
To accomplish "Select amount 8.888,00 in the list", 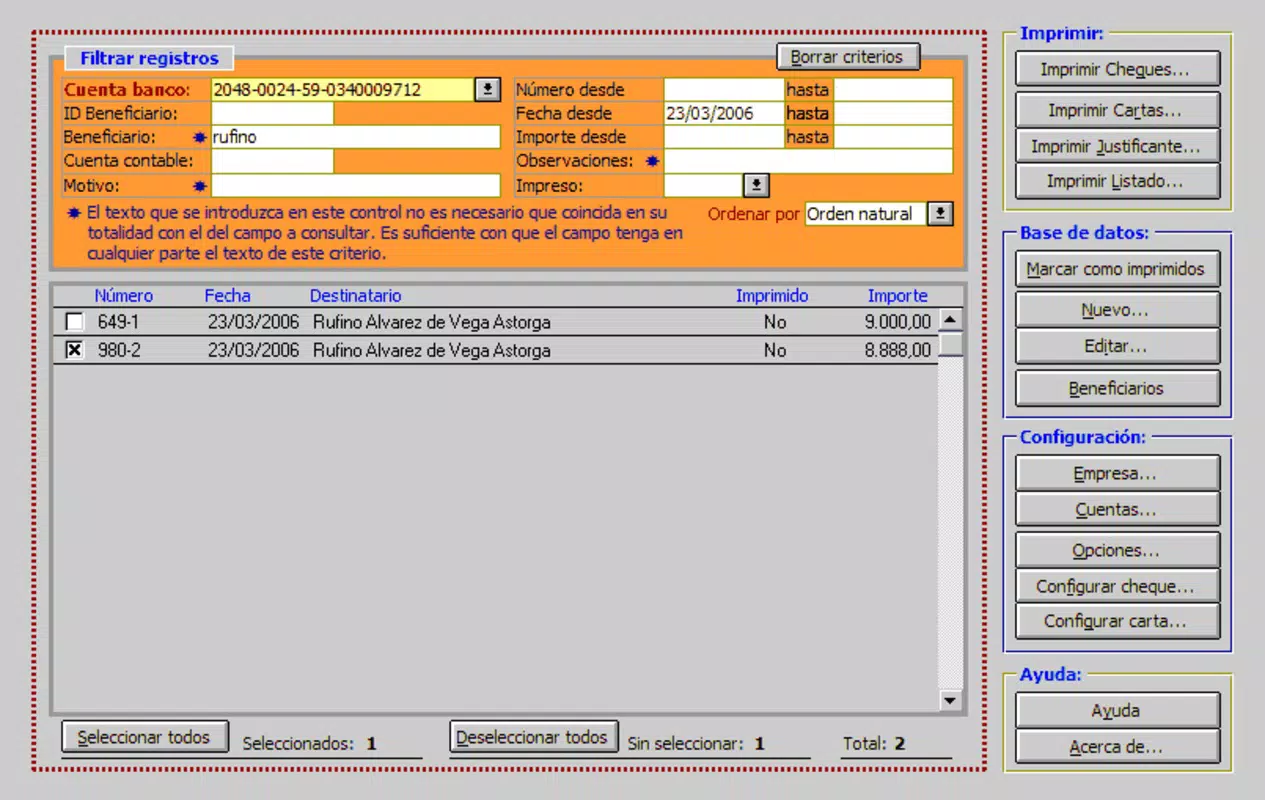I will click(x=898, y=350).
